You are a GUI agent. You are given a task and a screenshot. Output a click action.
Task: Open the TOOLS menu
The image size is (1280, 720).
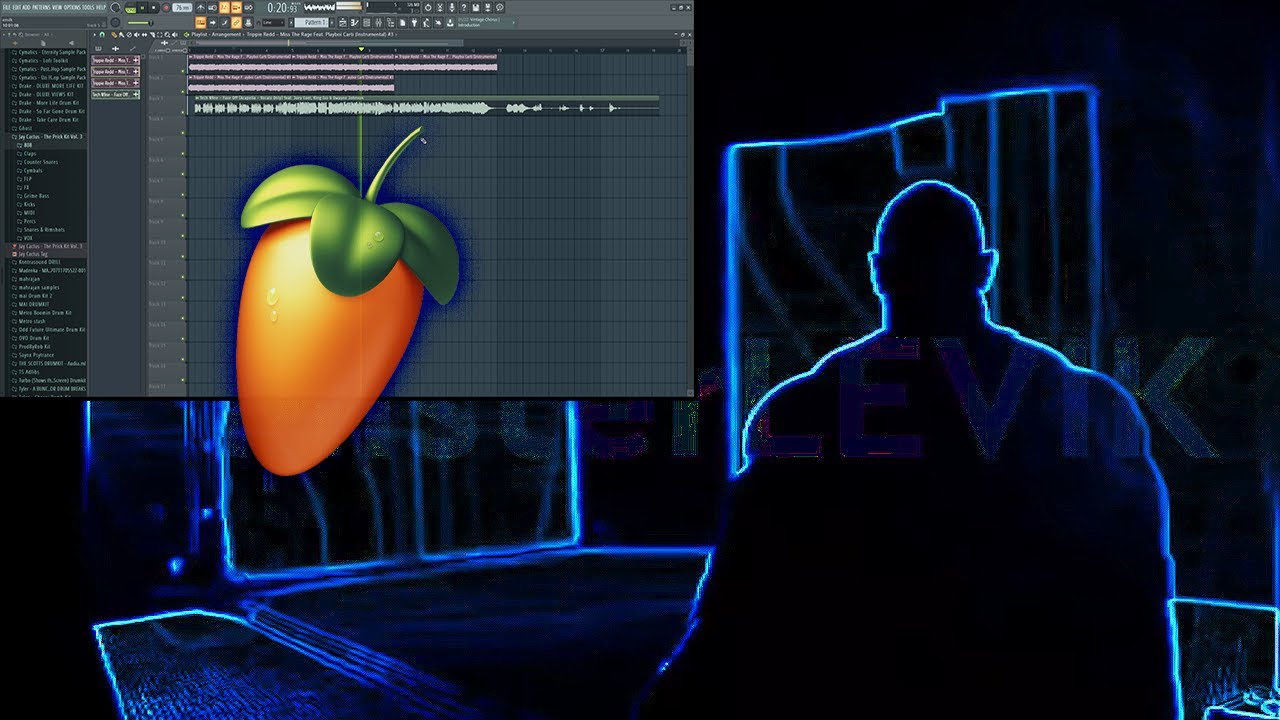click(89, 7)
